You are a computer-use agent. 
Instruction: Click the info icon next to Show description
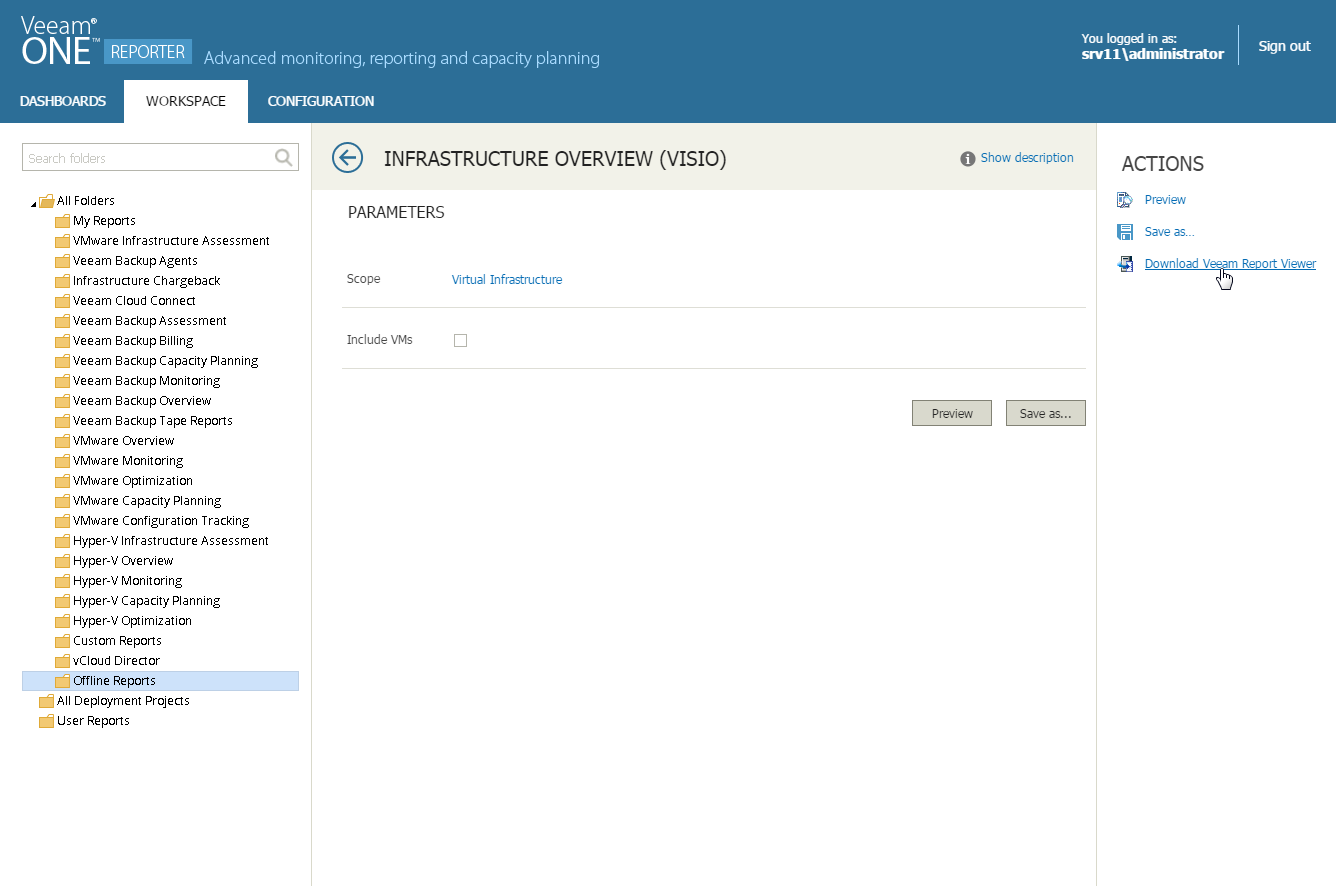(968, 159)
